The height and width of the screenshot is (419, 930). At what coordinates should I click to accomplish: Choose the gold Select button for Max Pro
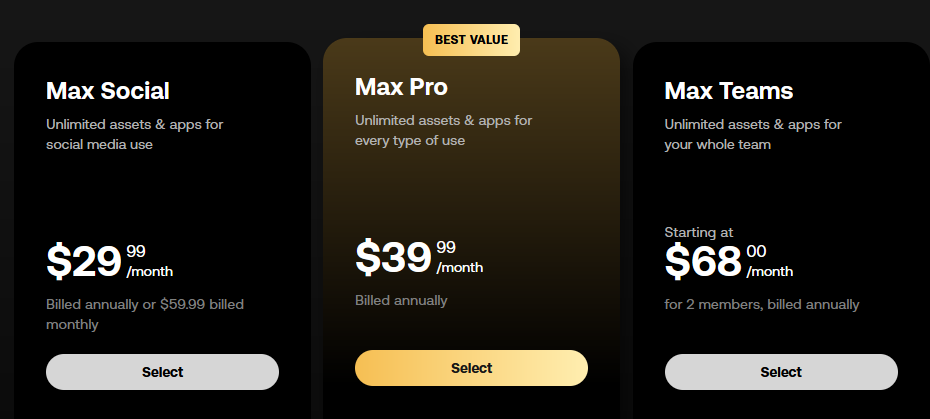[x=472, y=368]
